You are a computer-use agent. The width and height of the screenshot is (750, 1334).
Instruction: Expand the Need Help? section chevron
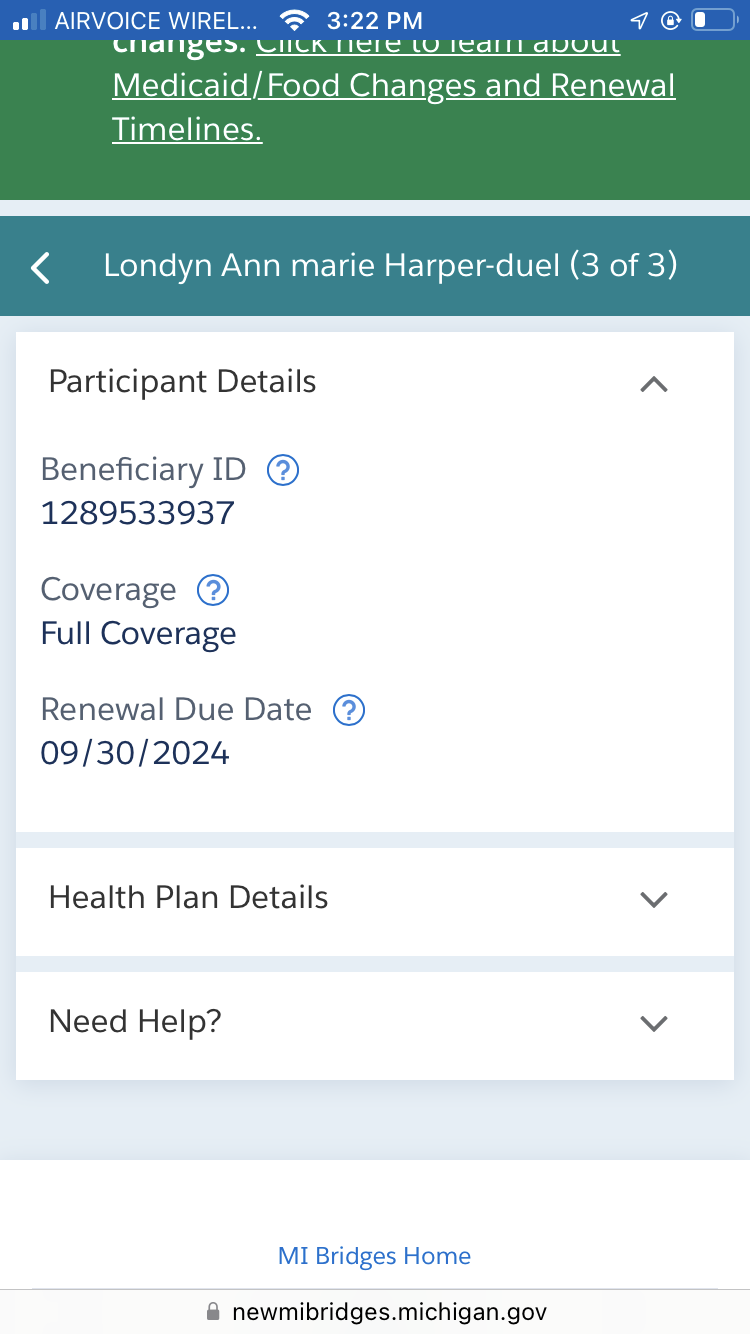pyautogui.click(x=653, y=1023)
